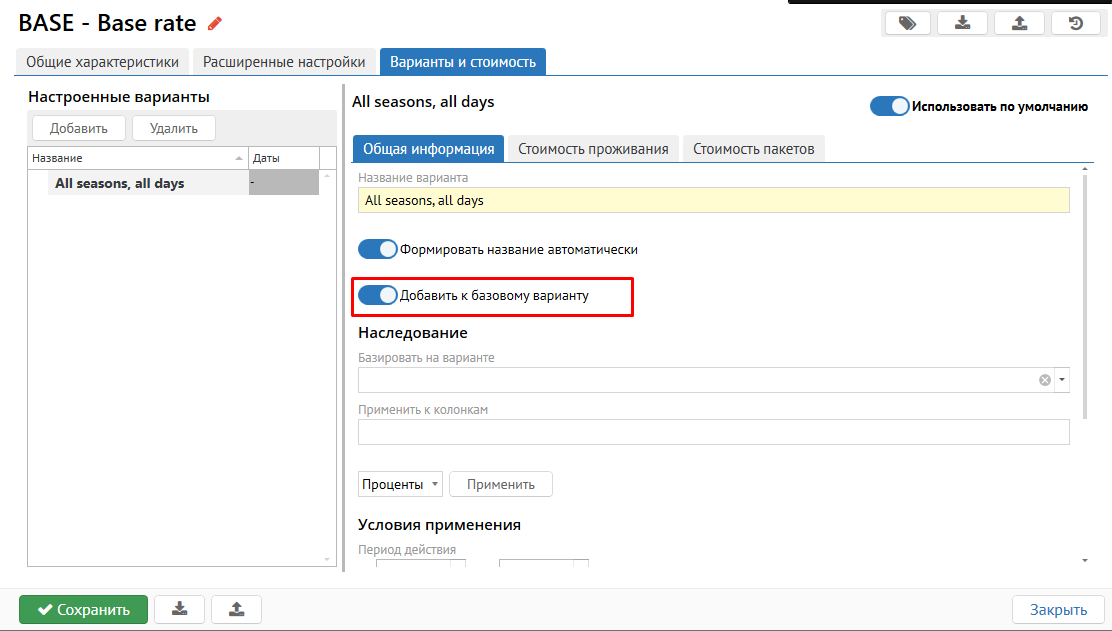Toggle the Использовать по умолчанию switch
This screenshot has height=631, width=1112.
[x=889, y=106]
